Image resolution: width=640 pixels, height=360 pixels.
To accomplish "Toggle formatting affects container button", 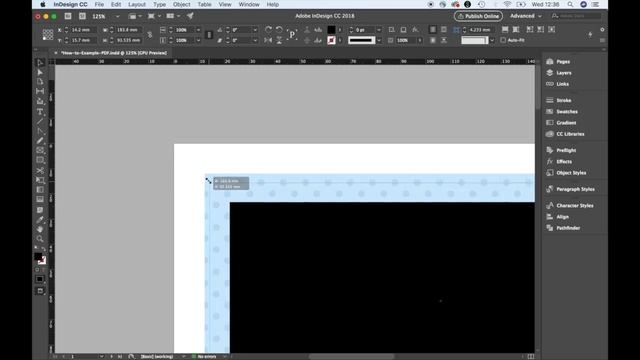I will click(37, 270).
